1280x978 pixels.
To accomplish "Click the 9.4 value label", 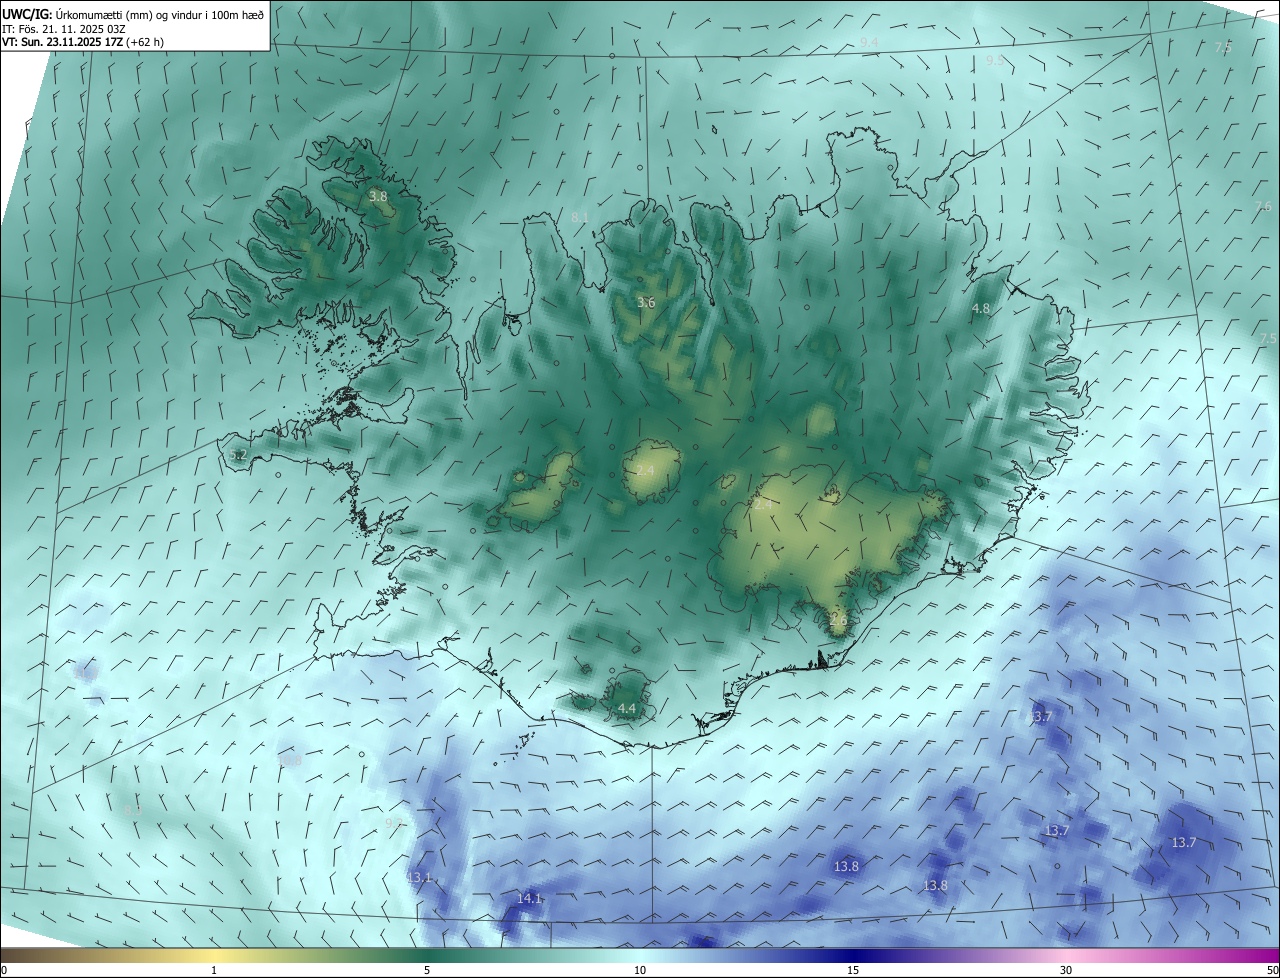I will (x=869, y=42).
